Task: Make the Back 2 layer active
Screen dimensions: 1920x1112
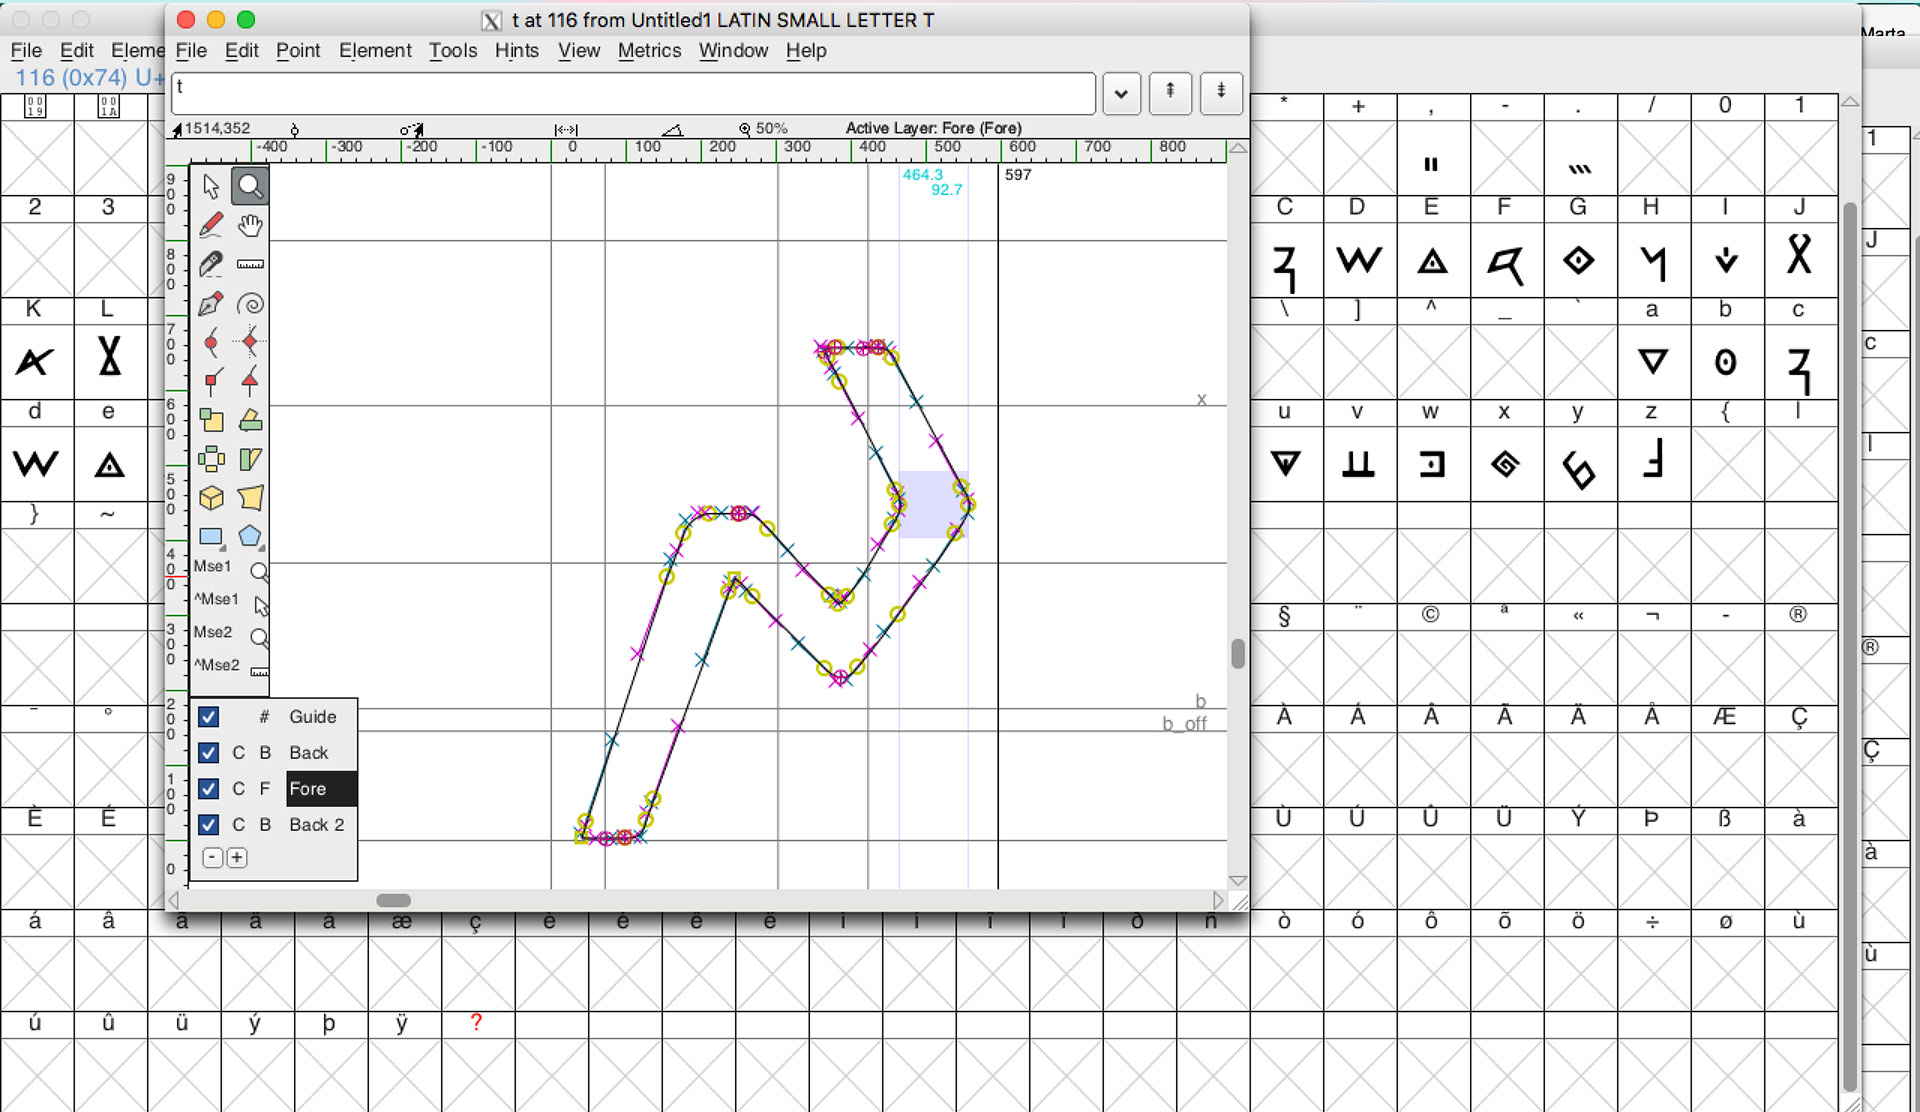Action: (x=316, y=825)
